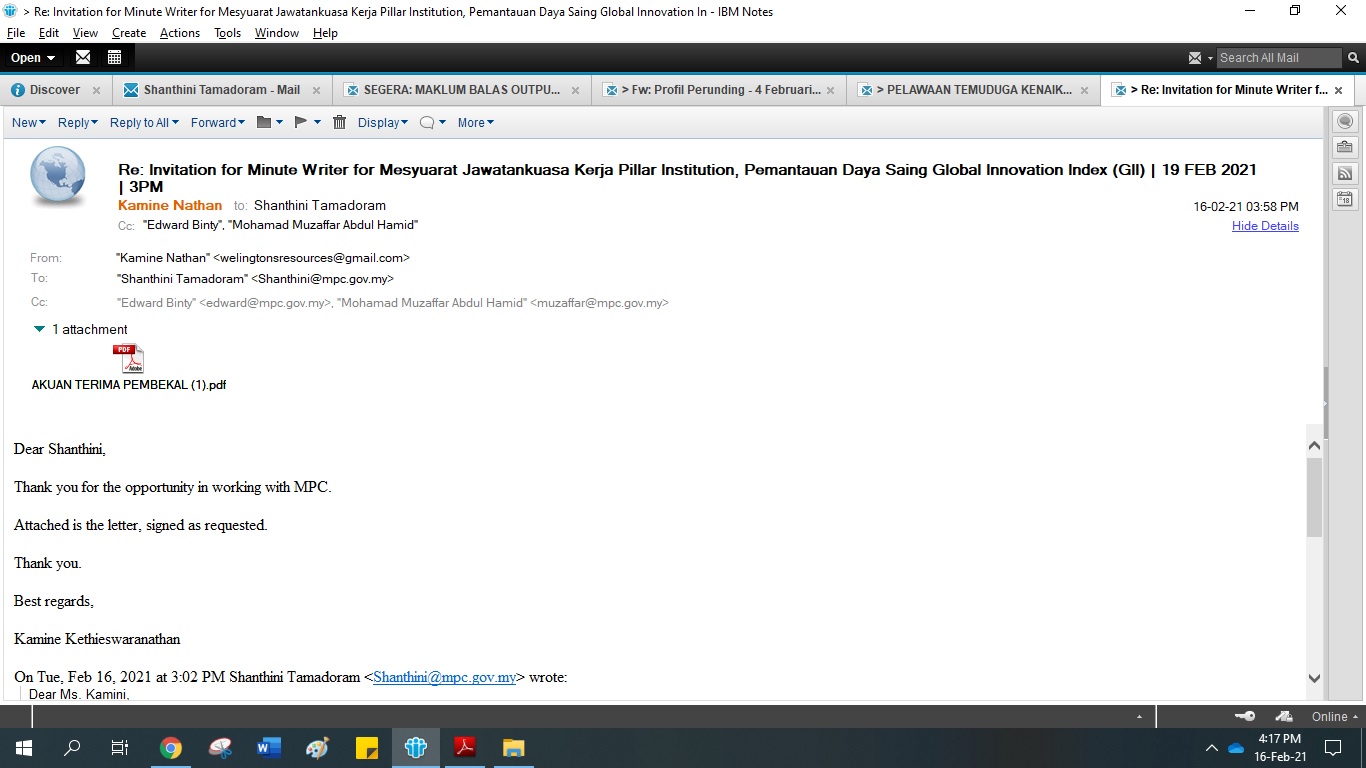
Task: Open the Mail shortcut icon beside Open
Action: 83,57
